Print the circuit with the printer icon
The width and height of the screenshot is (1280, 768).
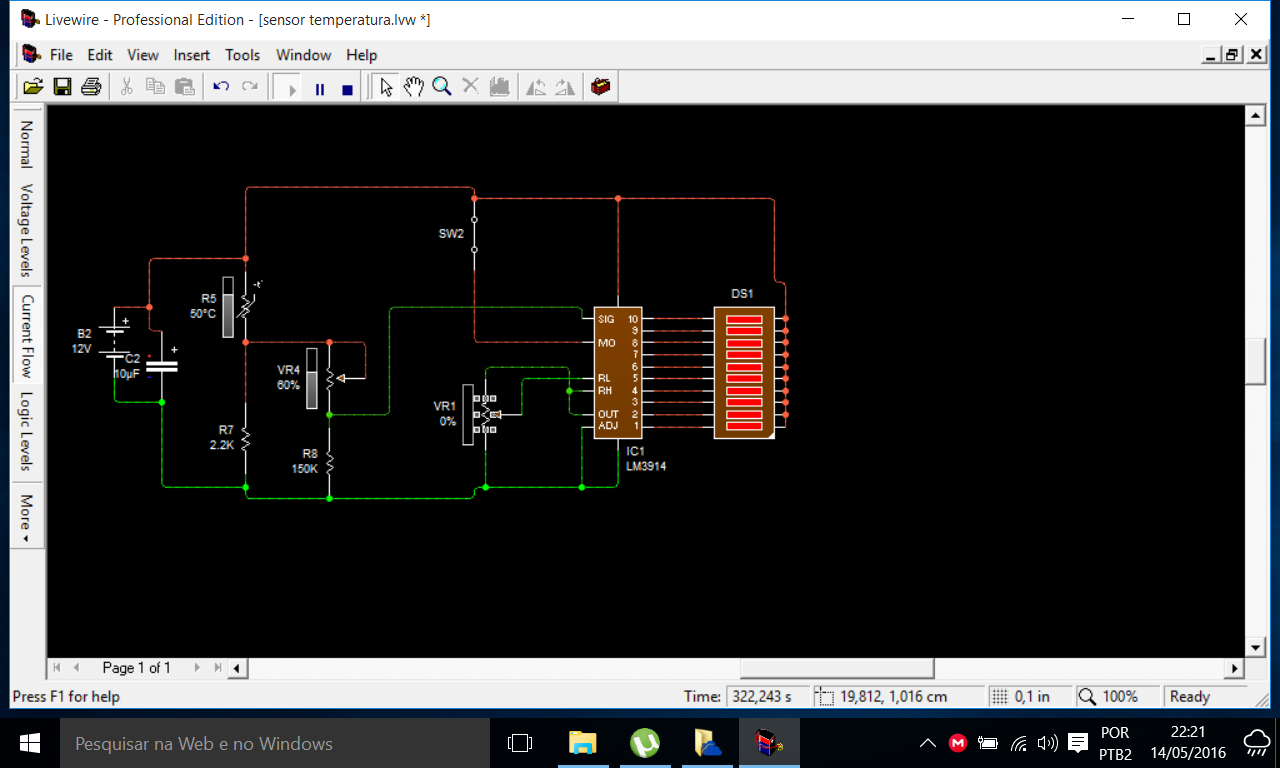[x=91, y=87]
